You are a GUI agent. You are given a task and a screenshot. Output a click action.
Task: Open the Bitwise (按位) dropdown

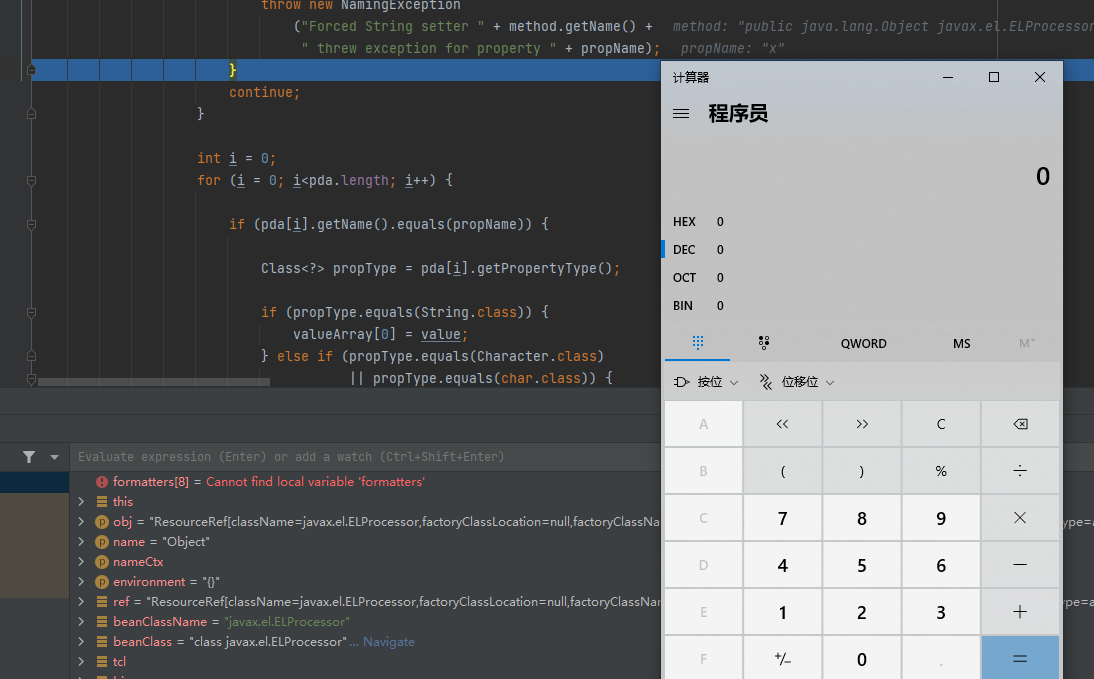point(705,382)
